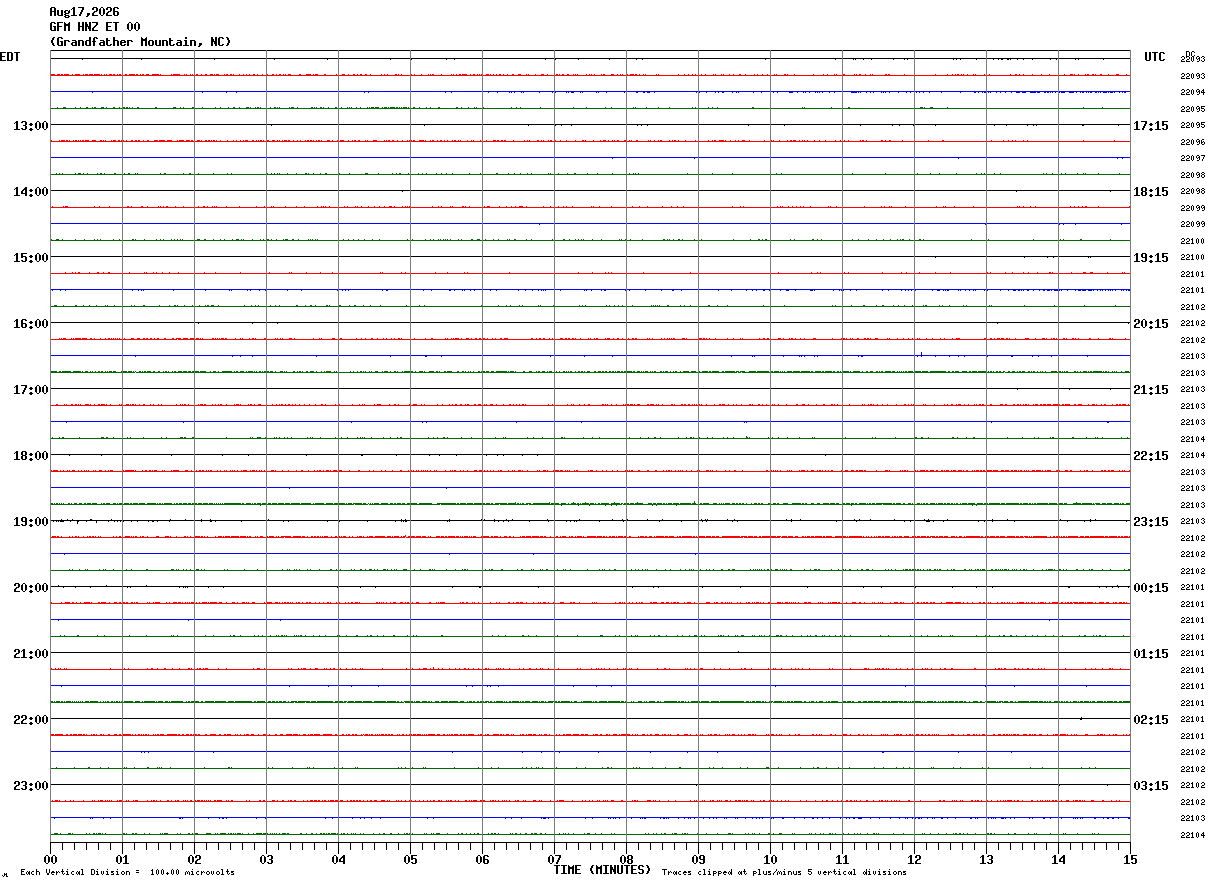Click the 21:15 UTC time label

1151,390
